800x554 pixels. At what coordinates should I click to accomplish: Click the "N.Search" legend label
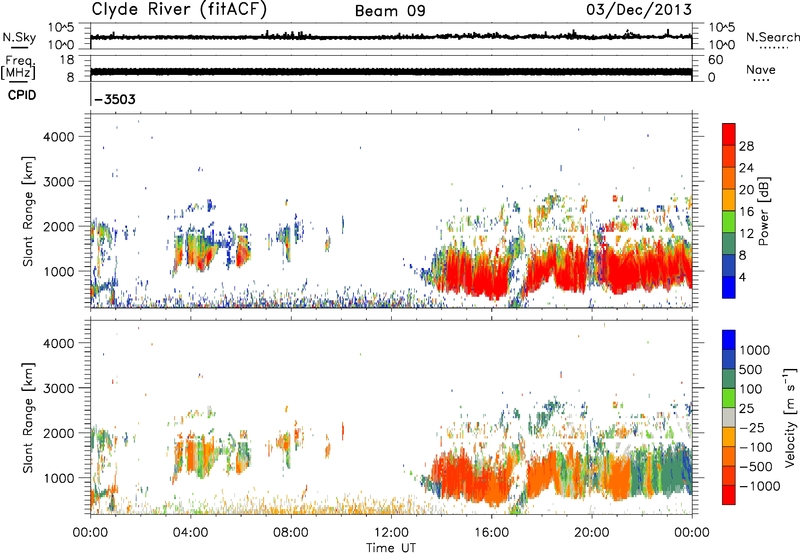point(772,37)
